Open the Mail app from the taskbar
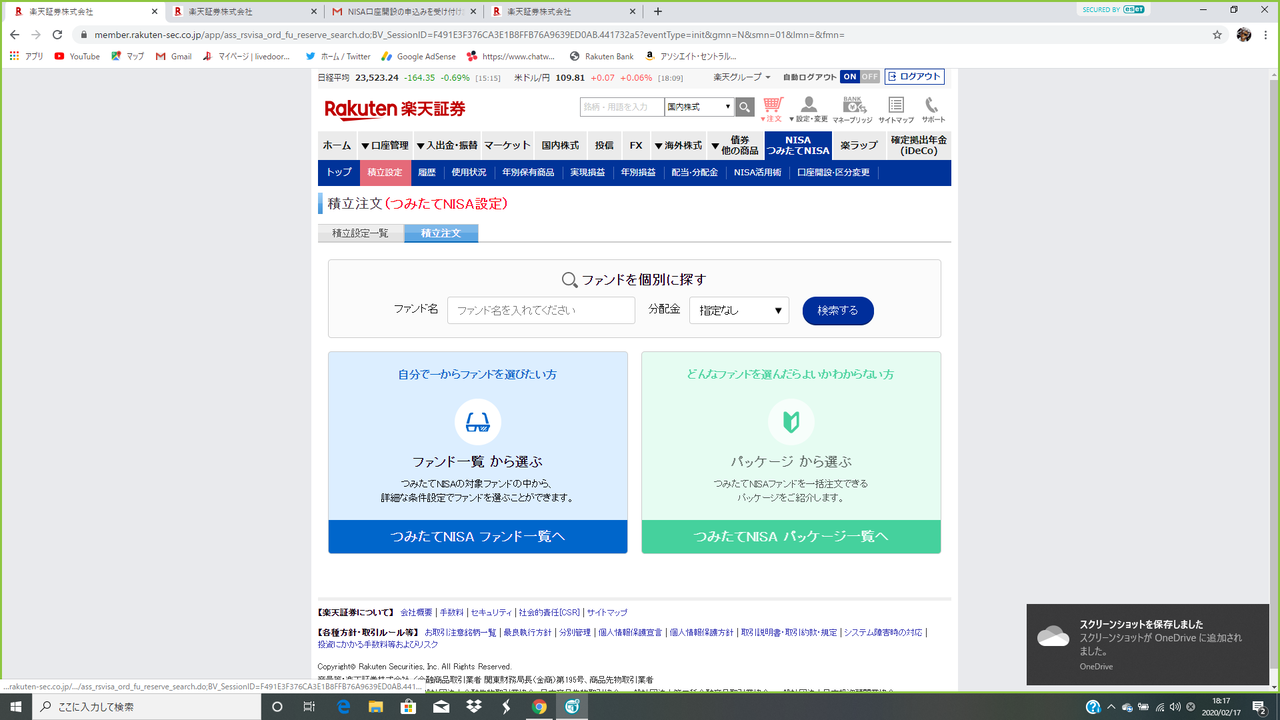Image resolution: width=1280 pixels, height=720 pixels. point(441,707)
